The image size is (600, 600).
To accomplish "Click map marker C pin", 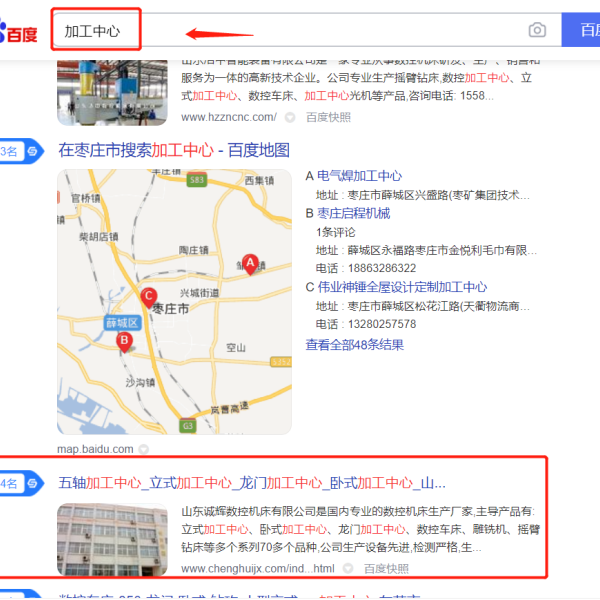I will (148, 297).
